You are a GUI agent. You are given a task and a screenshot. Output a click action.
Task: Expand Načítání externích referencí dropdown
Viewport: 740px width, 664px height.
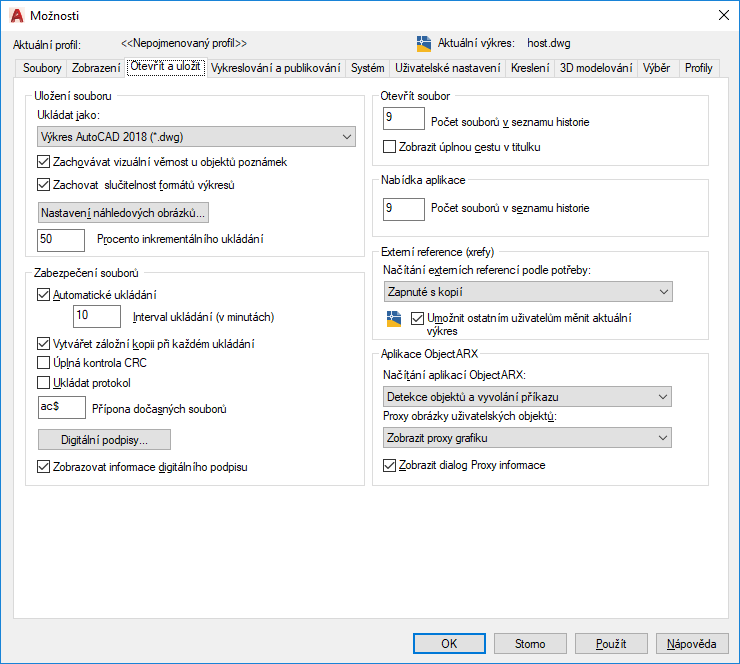(x=528, y=291)
